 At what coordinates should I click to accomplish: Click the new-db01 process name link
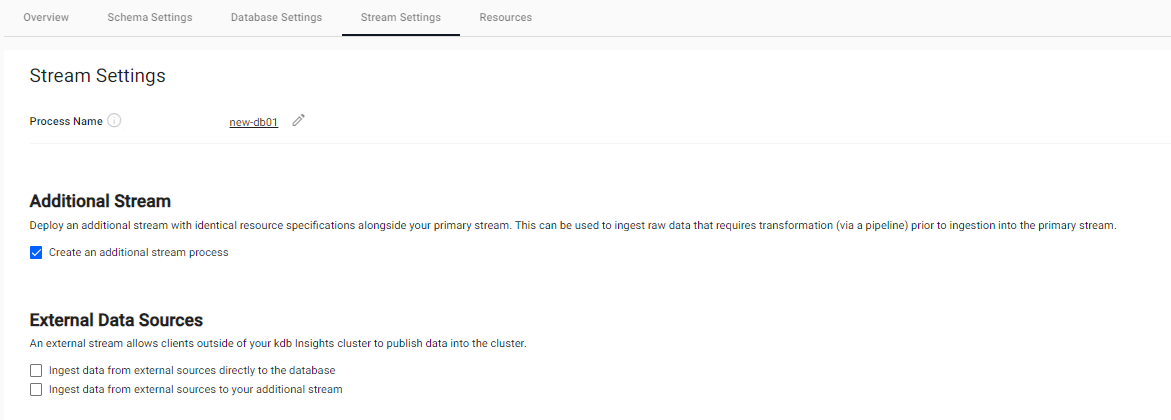pos(254,122)
